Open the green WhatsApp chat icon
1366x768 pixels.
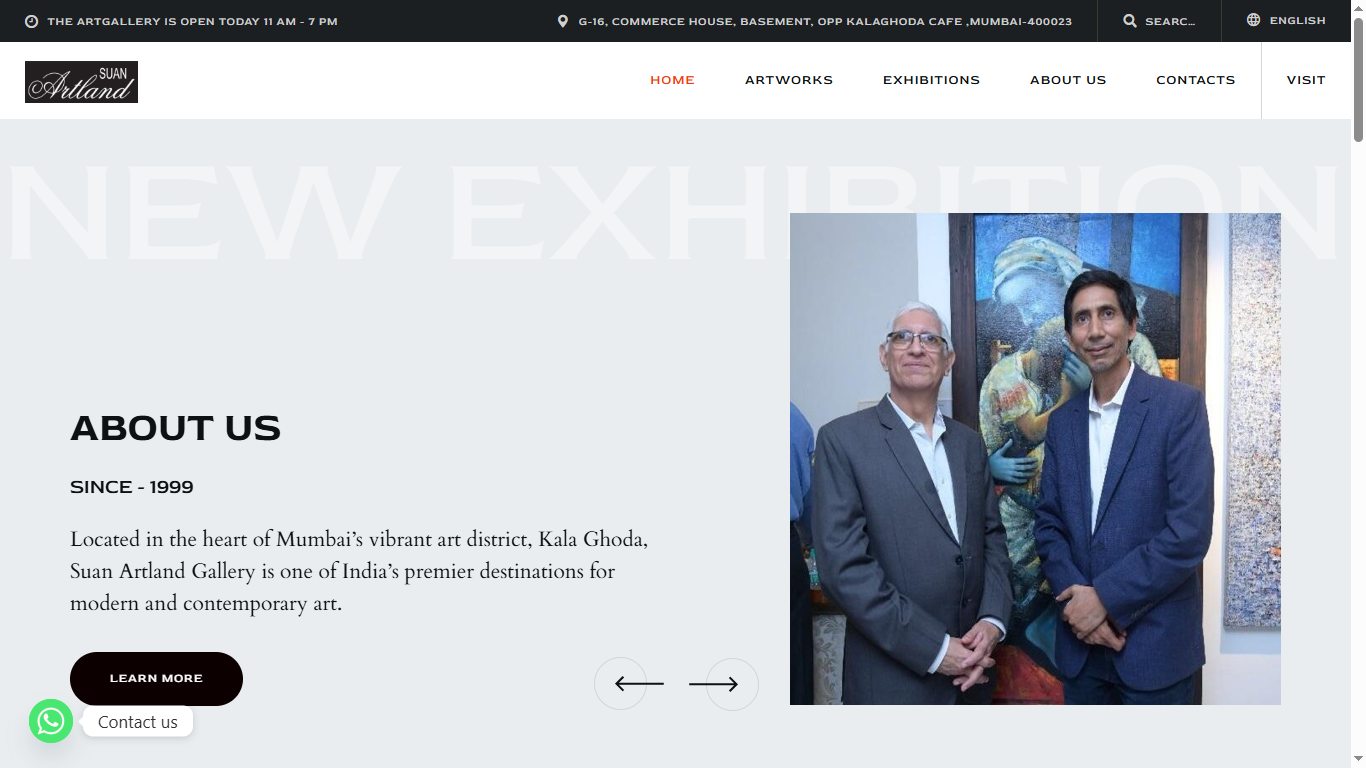[51, 721]
